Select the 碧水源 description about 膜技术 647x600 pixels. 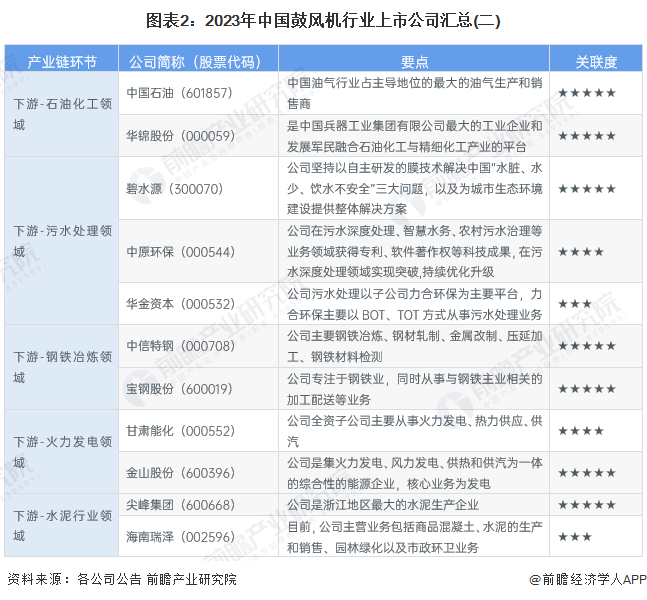415,189
